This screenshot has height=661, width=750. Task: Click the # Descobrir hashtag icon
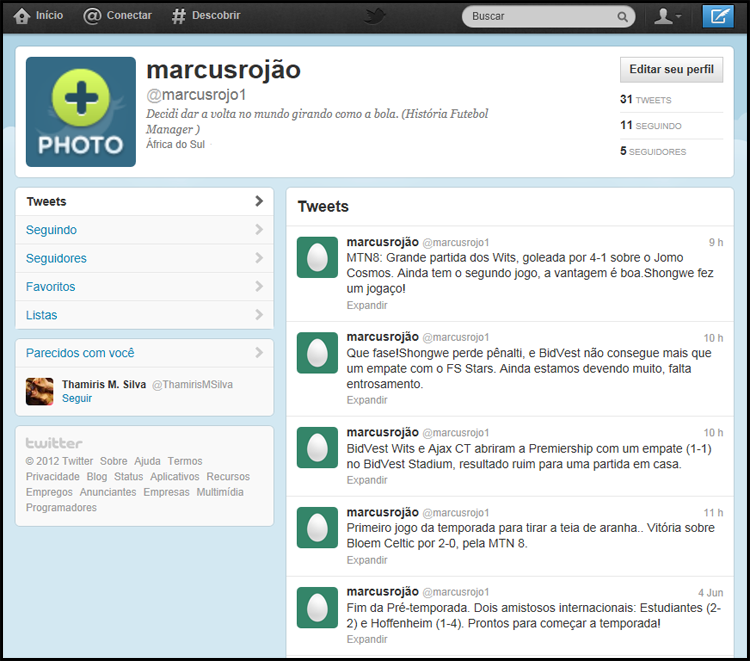pos(178,16)
